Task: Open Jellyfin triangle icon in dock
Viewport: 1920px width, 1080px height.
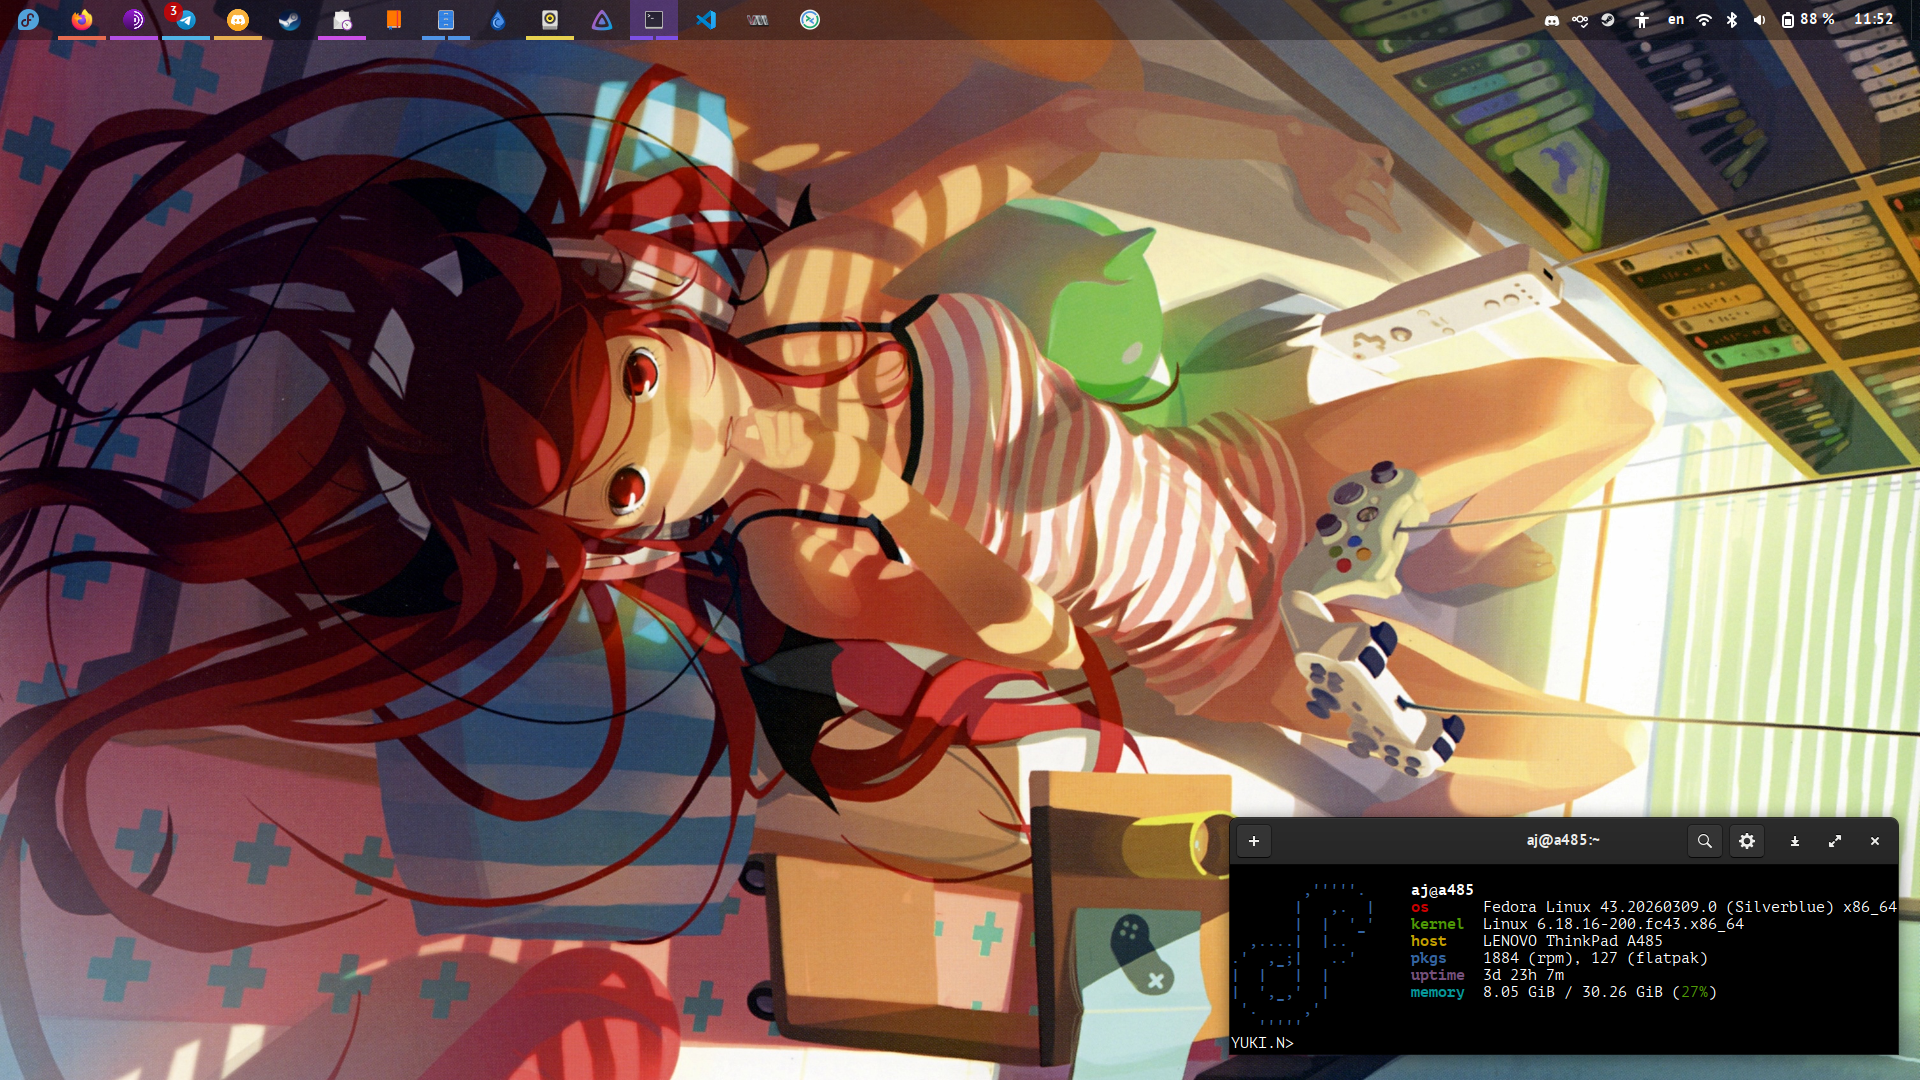Action: 602,20
